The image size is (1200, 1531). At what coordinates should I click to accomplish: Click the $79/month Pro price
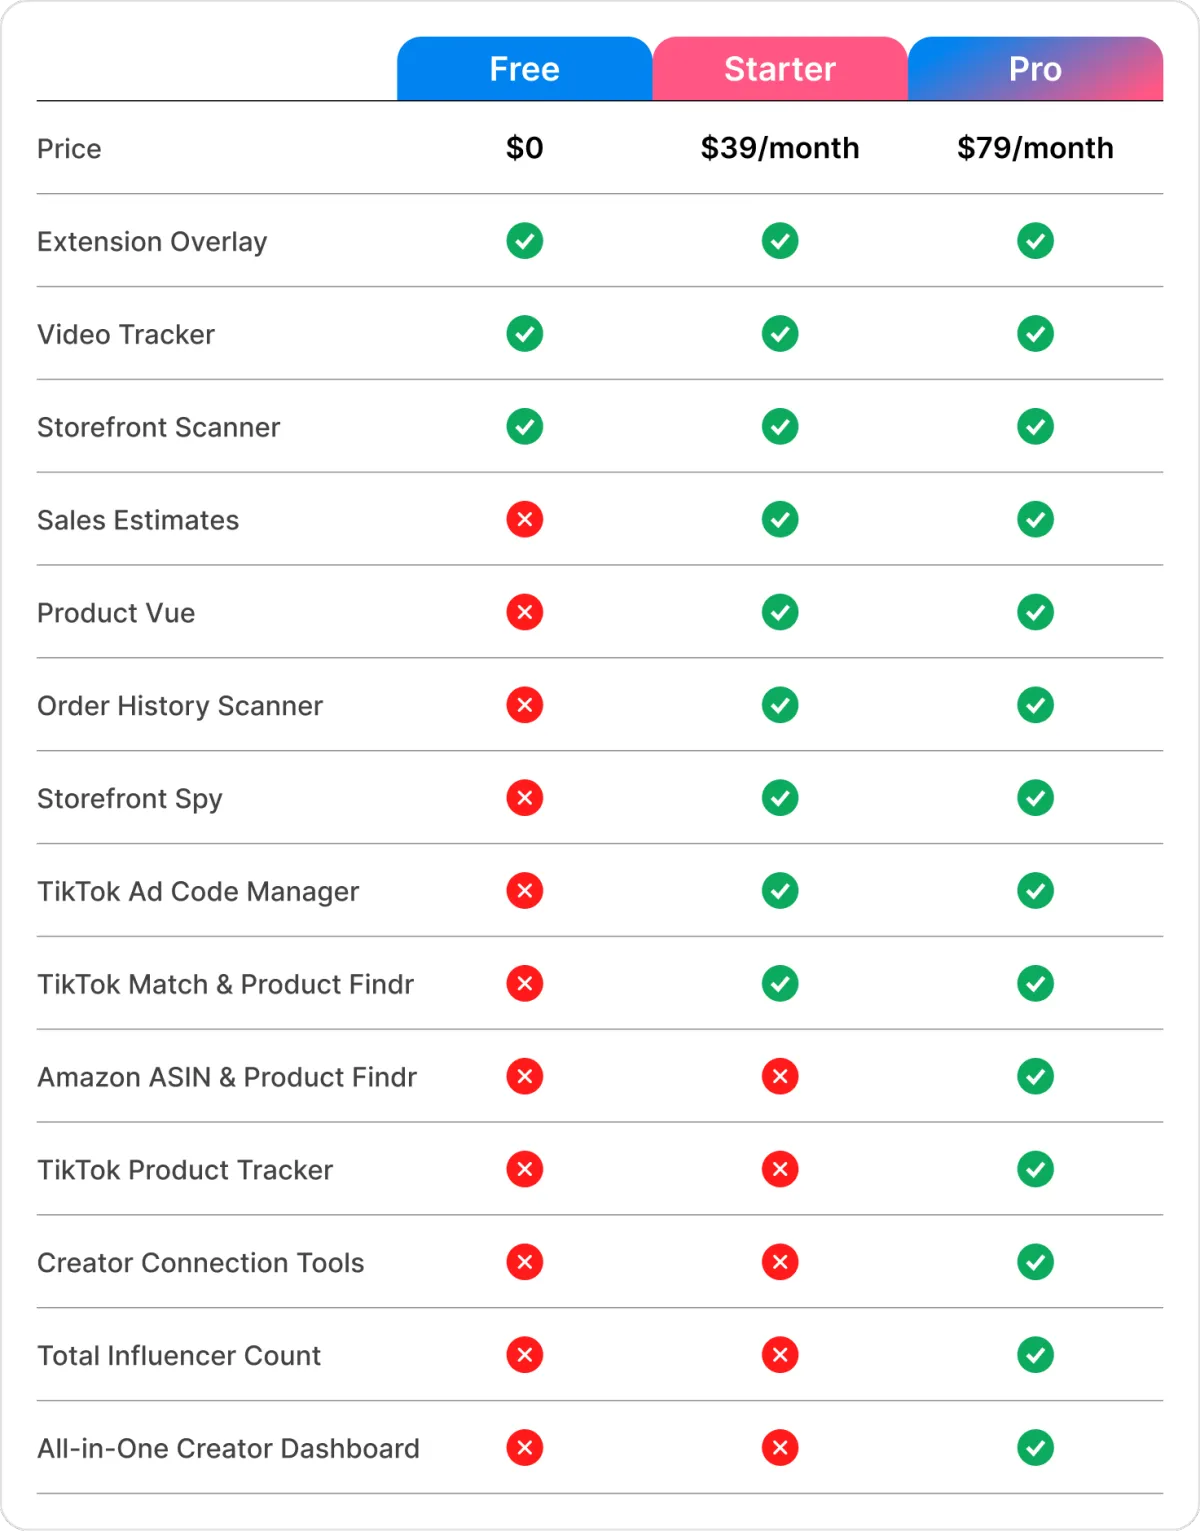(x=1035, y=148)
